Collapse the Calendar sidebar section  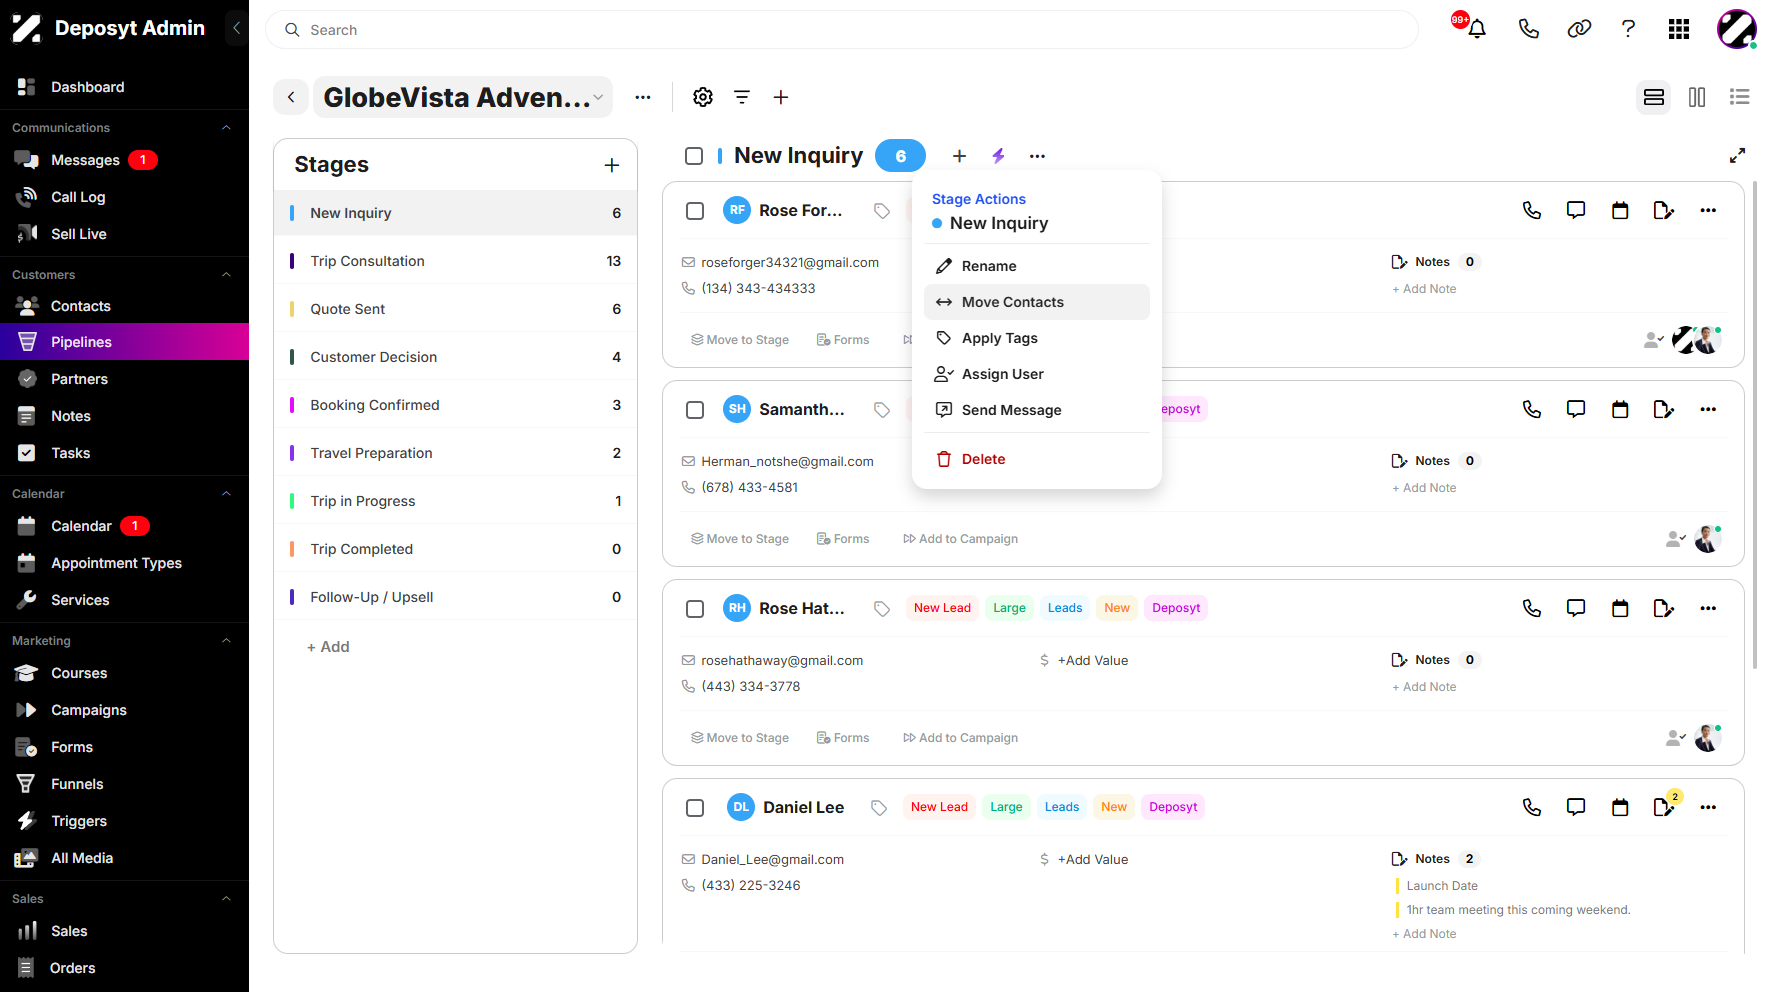[x=226, y=494]
